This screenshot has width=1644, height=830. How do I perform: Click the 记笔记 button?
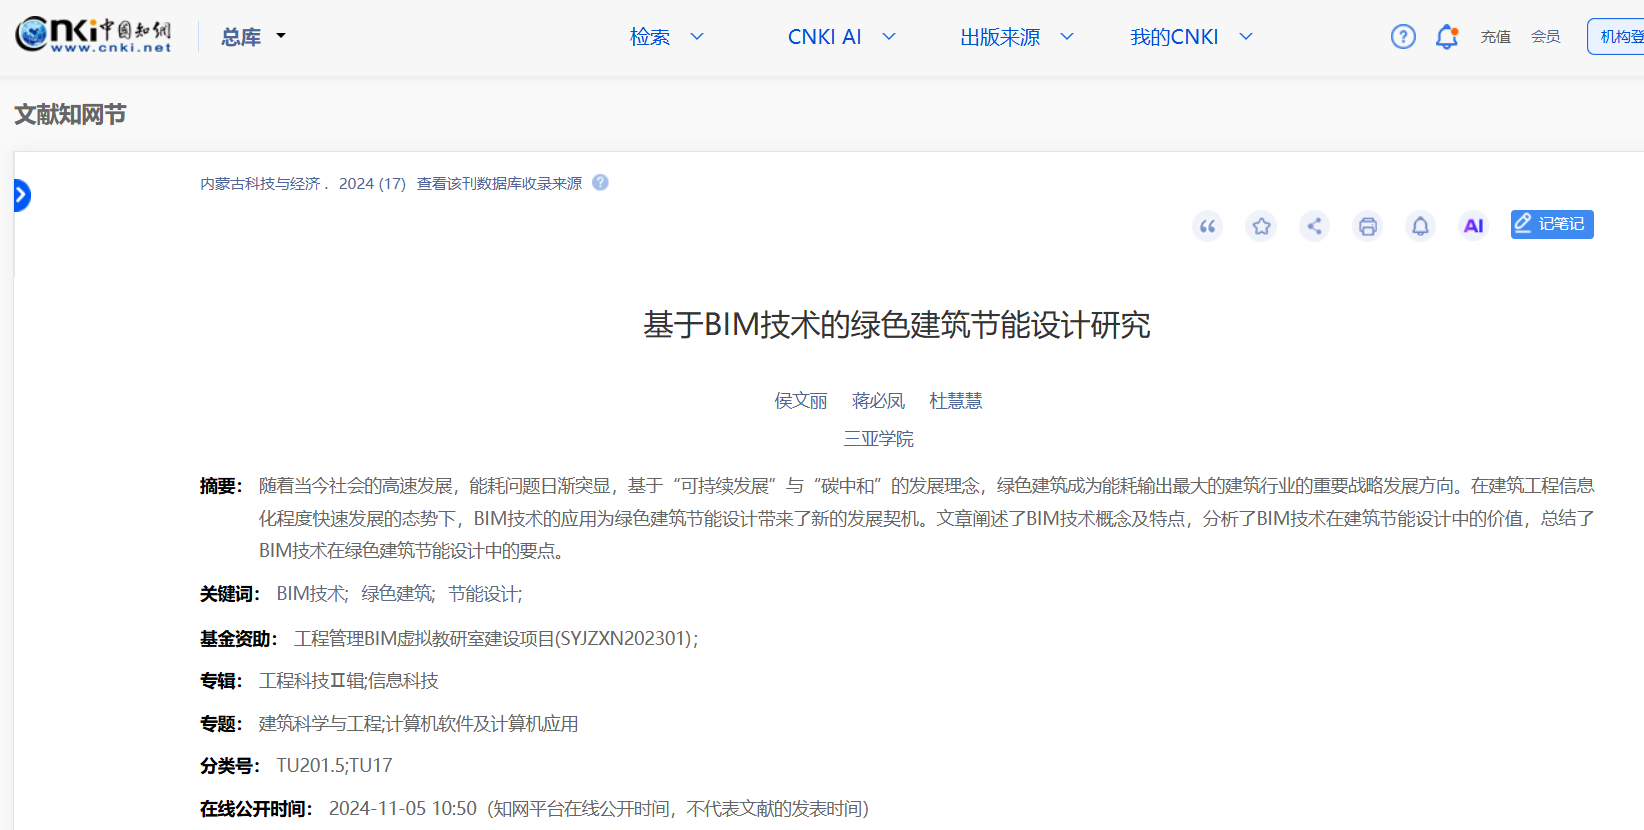point(1551,224)
